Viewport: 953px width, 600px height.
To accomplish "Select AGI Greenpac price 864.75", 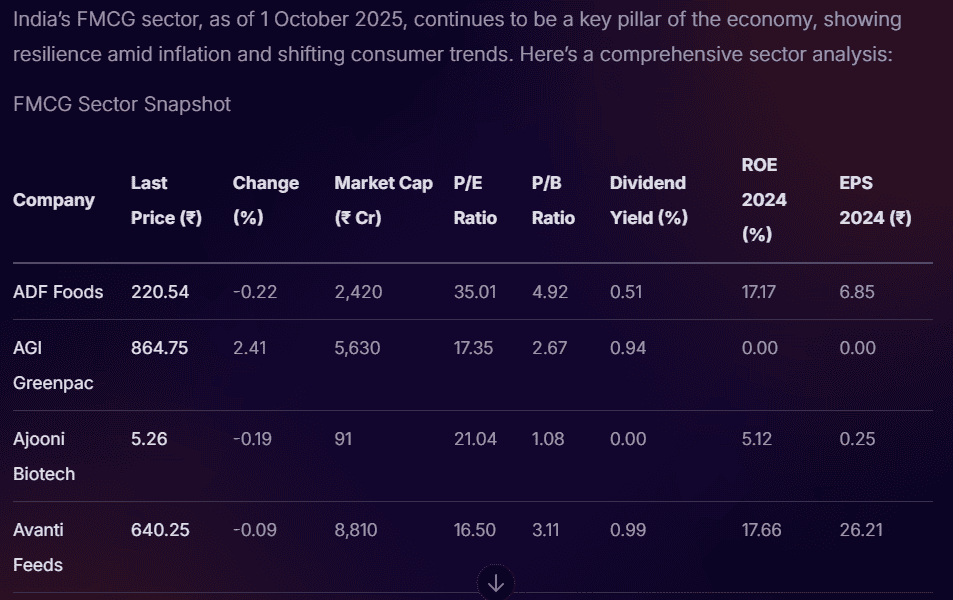I will point(160,348).
